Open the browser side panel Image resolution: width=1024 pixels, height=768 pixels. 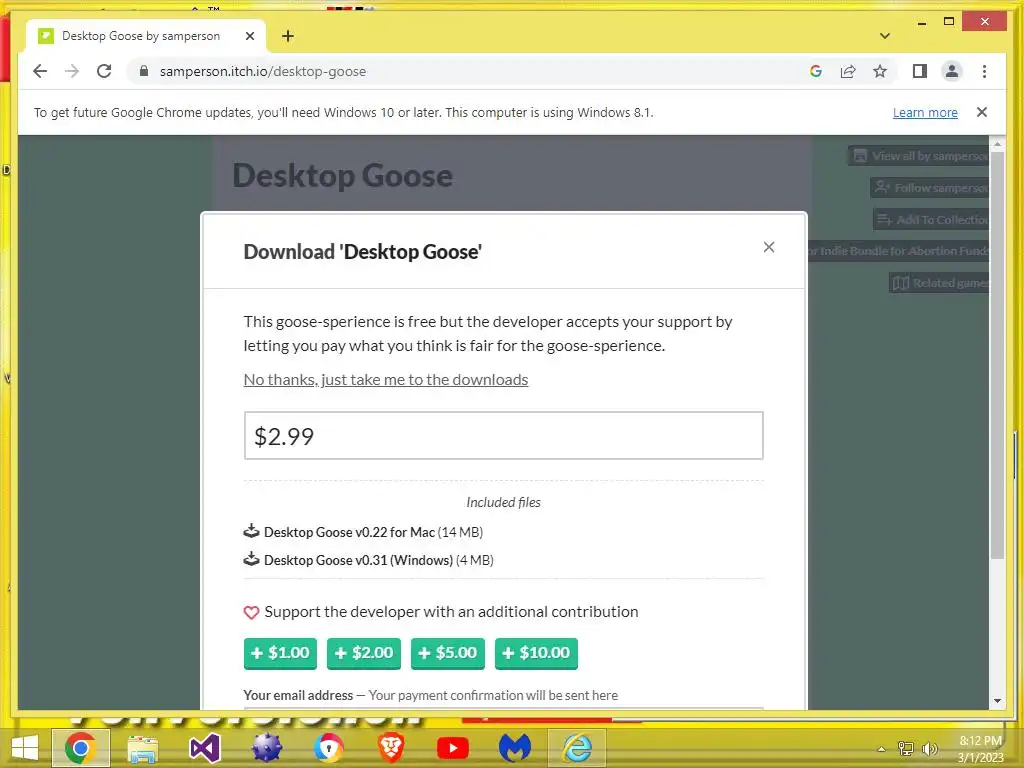coord(920,71)
